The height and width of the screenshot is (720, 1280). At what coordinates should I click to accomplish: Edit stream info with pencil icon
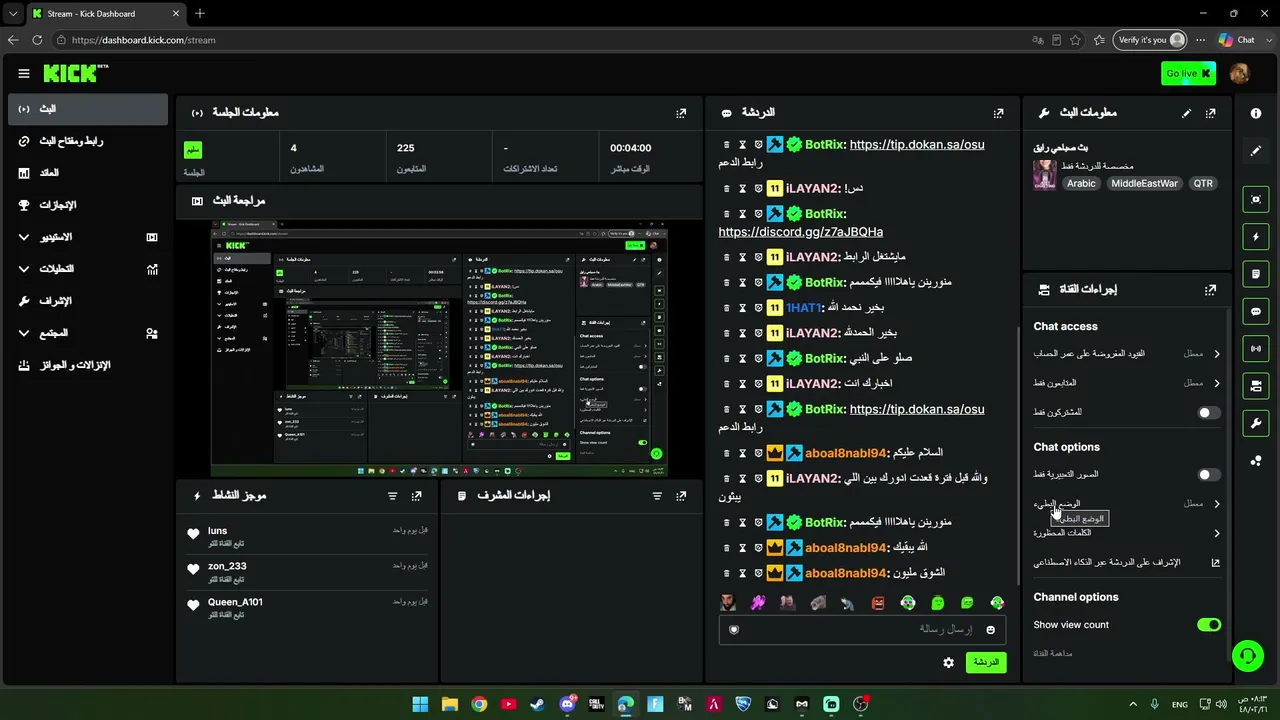pyautogui.click(x=1186, y=113)
